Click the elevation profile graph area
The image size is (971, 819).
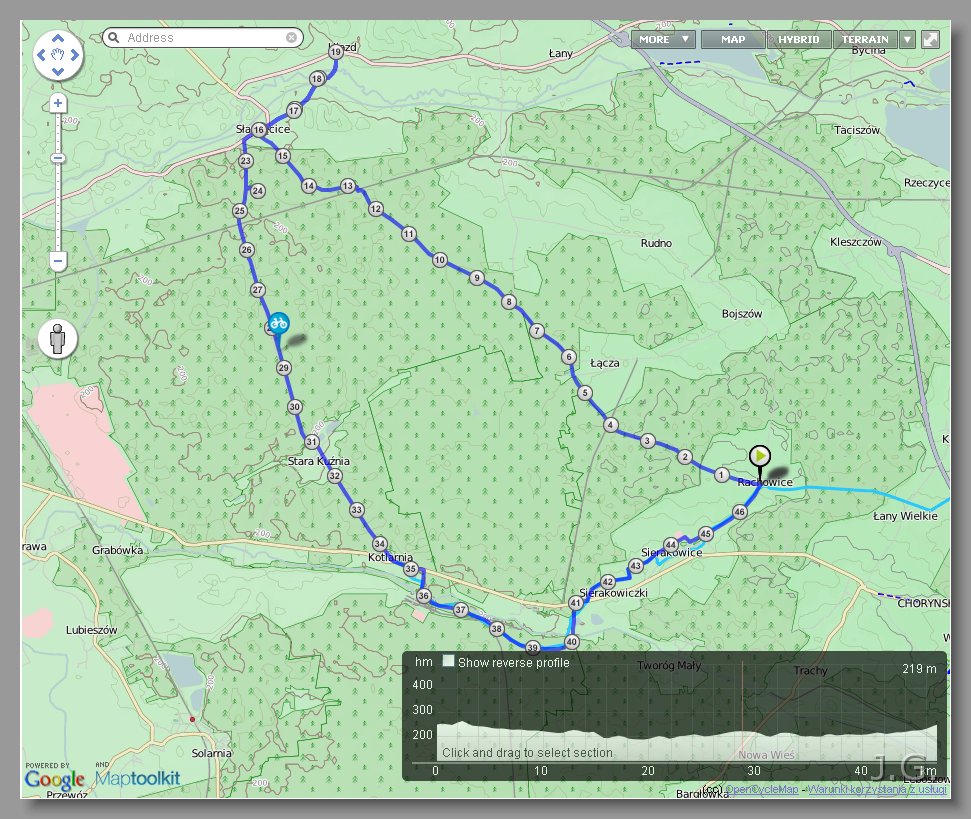coord(686,742)
